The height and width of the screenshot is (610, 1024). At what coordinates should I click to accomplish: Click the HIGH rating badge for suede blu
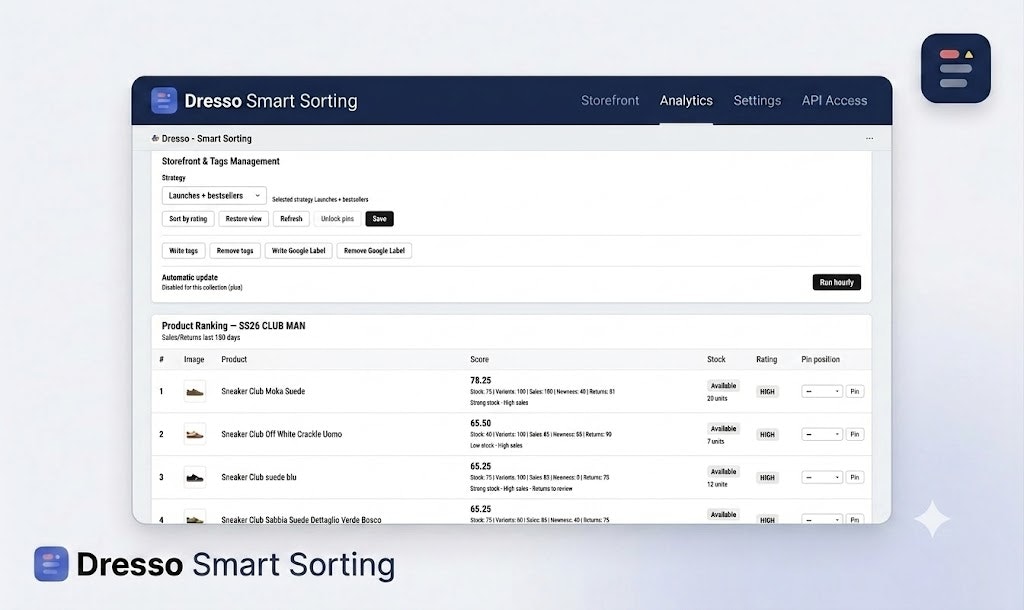pyautogui.click(x=767, y=478)
